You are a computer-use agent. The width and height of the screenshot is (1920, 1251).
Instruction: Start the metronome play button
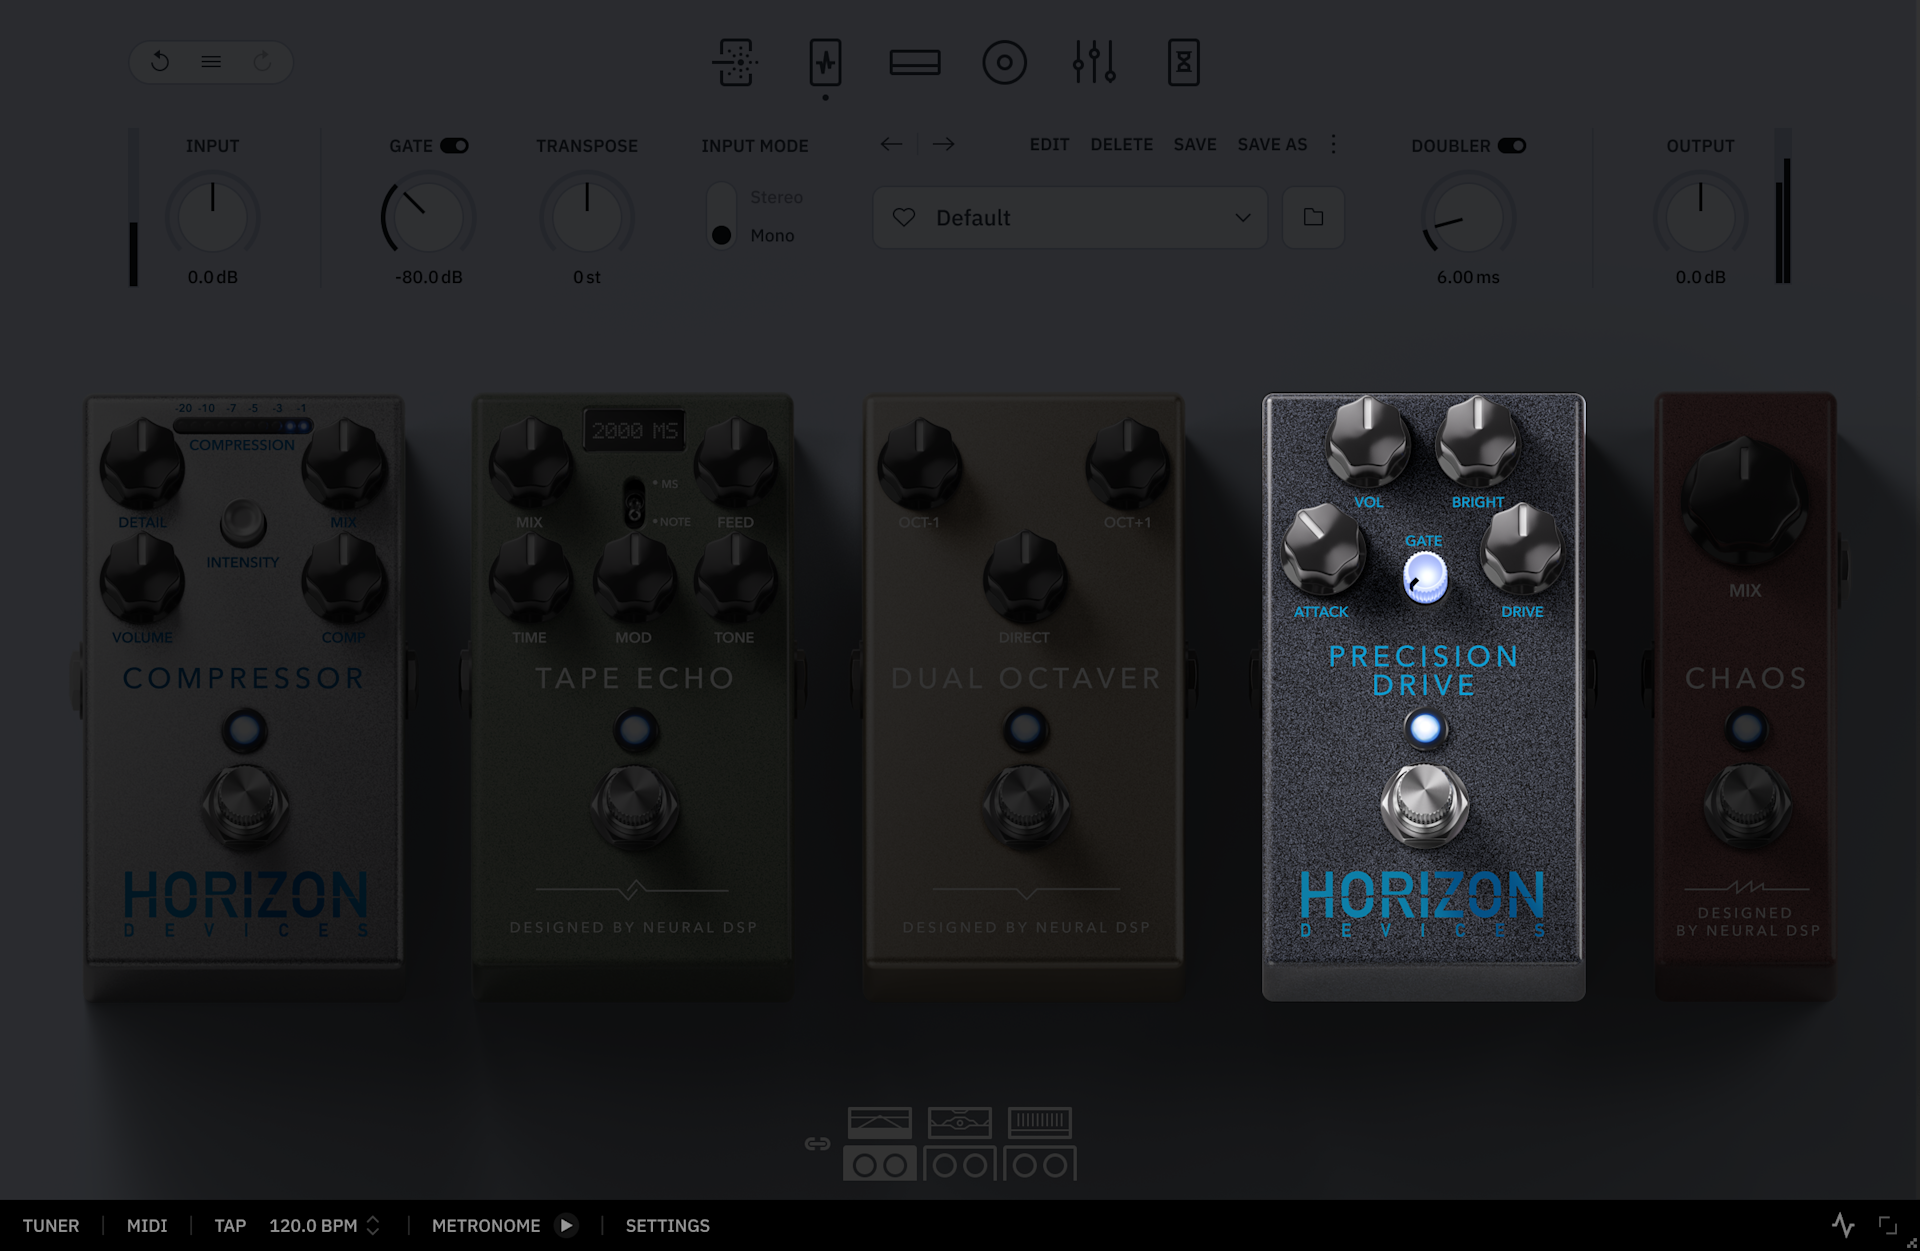[x=566, y=1225]
